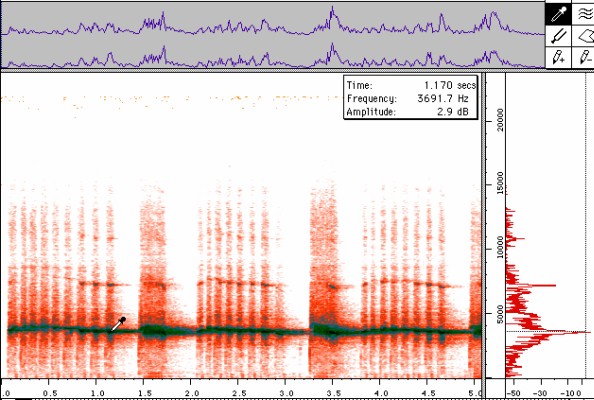
Task: Select the pencil minus tool
Action: tap(583, 58)
